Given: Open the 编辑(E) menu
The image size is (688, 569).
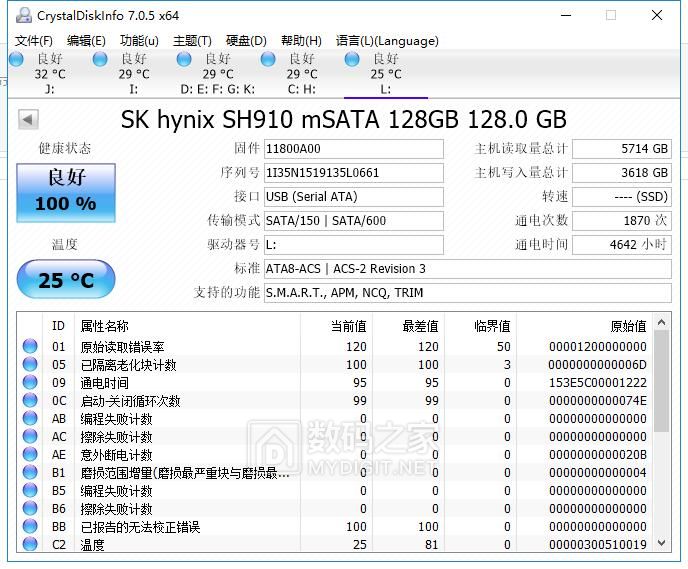Looking at the screenshot, I should pos(86,41).
